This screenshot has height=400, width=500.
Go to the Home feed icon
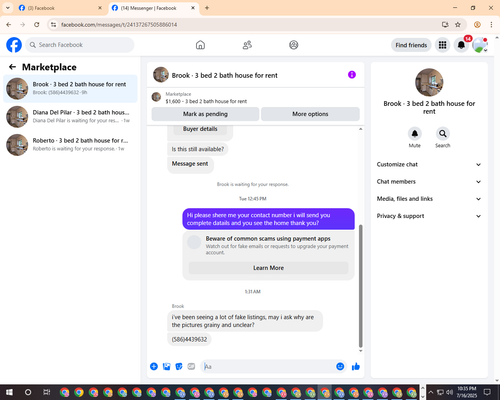pyautogui.click(x=200, y=45)
